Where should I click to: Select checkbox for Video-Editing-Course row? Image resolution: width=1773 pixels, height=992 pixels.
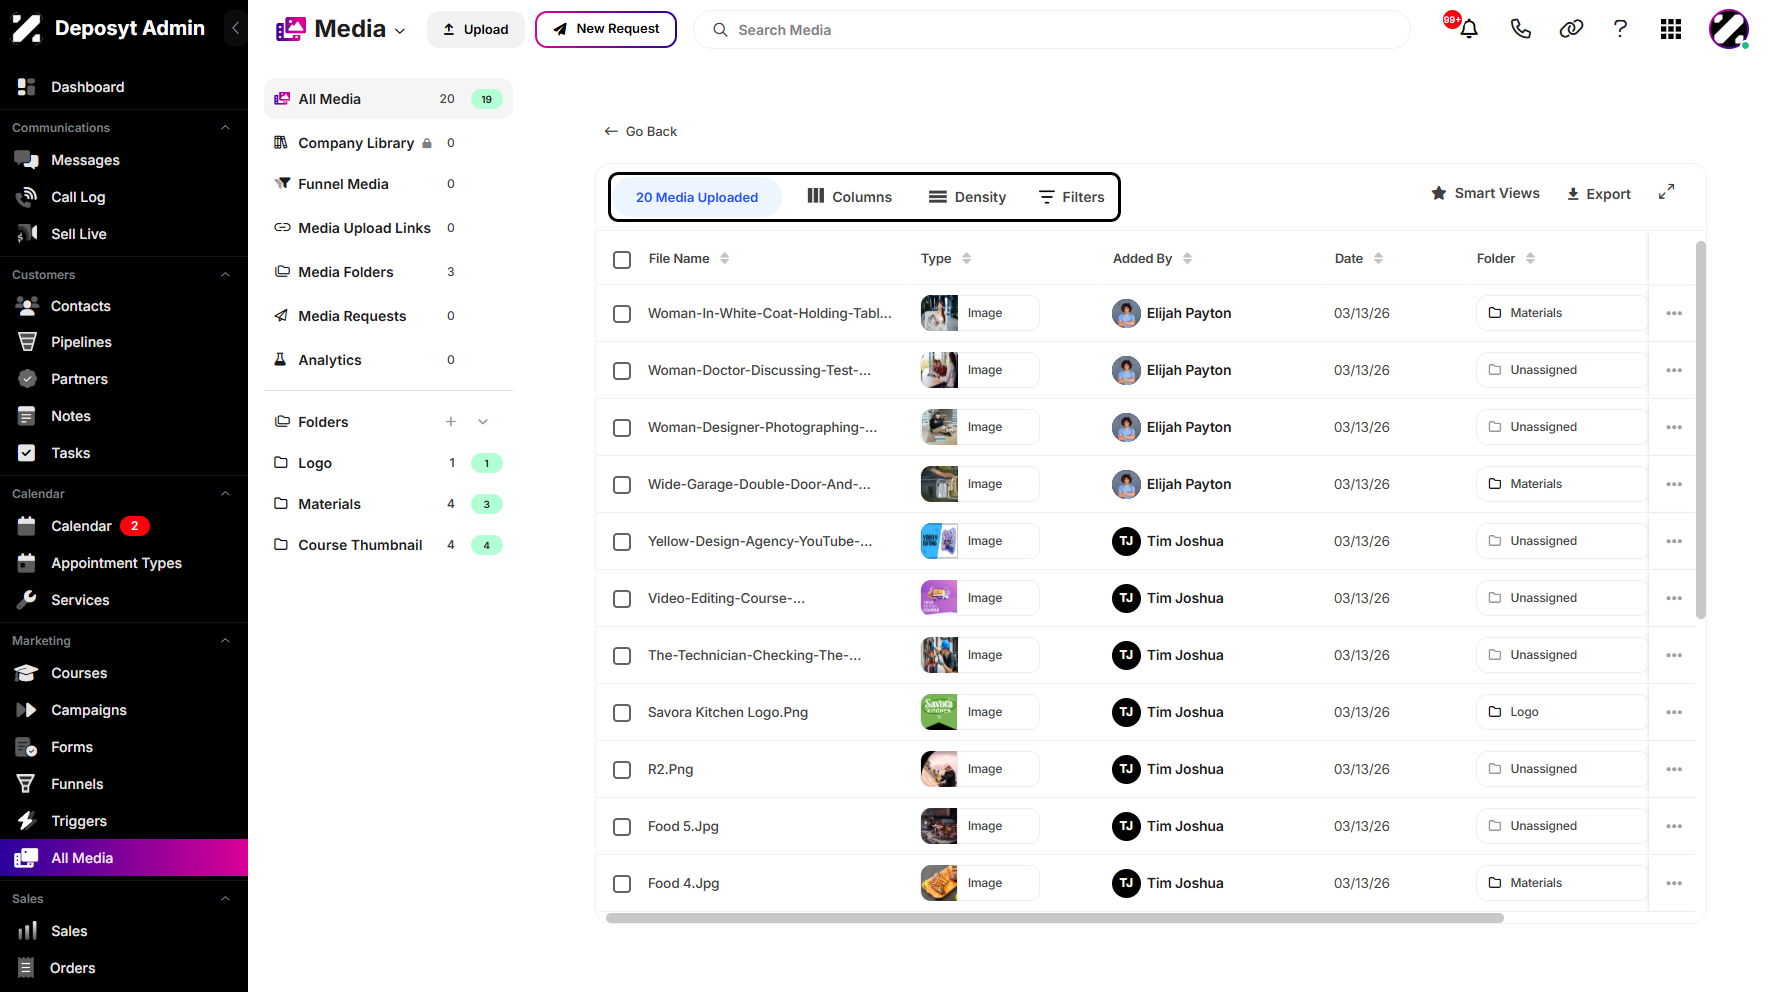coord(622,599)
